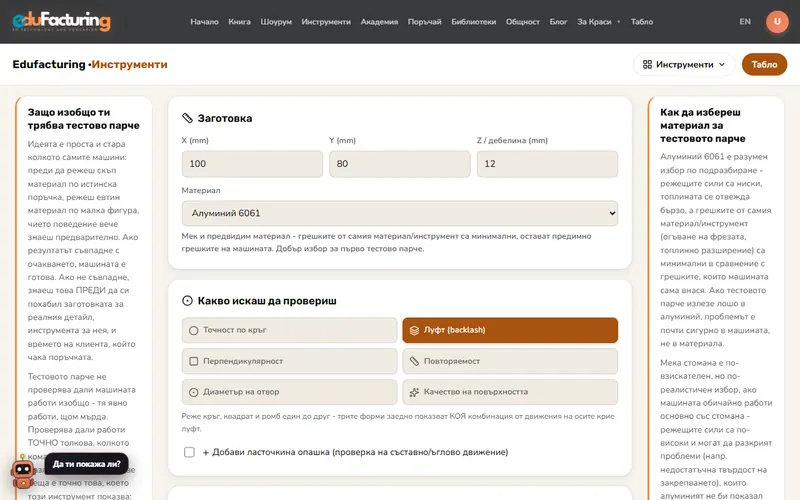Open Шоурум in navigation
Image resolution: width=800 pixels, height=500 pixels.
click(x=276, y=21)
